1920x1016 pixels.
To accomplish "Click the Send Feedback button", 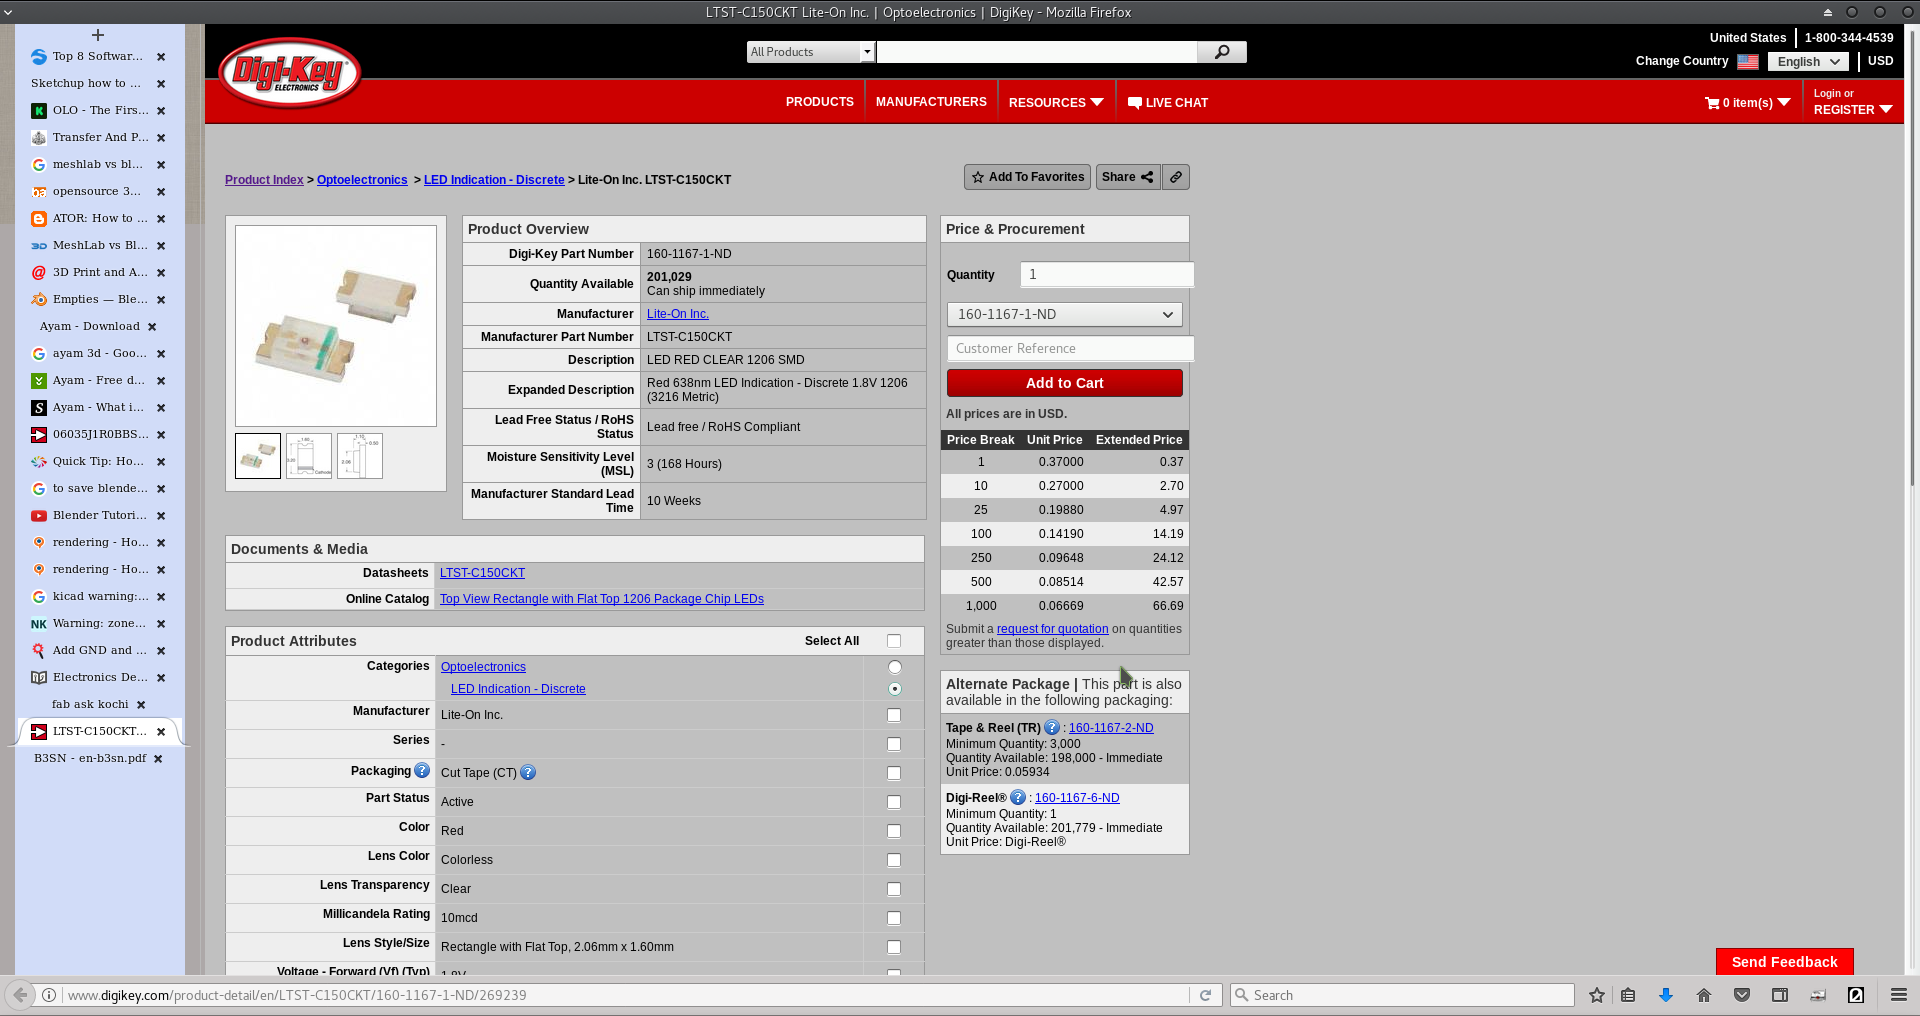I will [1785, 962].
